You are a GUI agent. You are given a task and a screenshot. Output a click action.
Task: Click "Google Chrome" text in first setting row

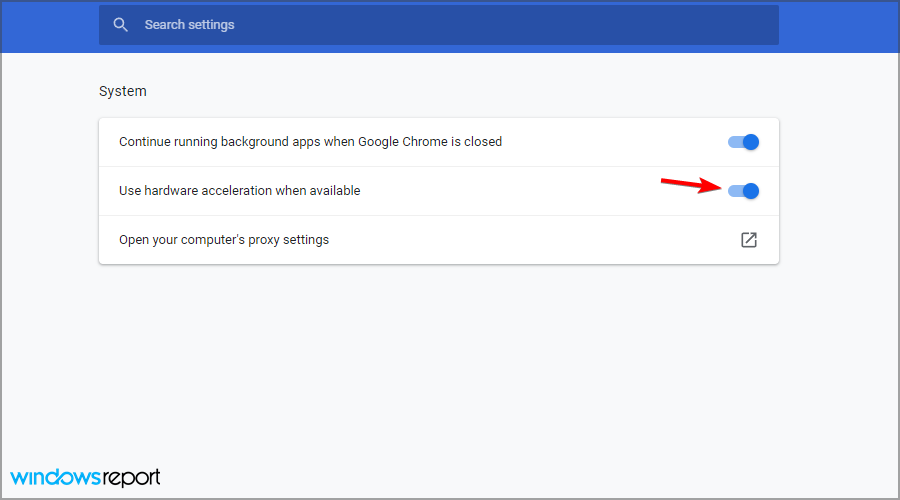(402, 142)
